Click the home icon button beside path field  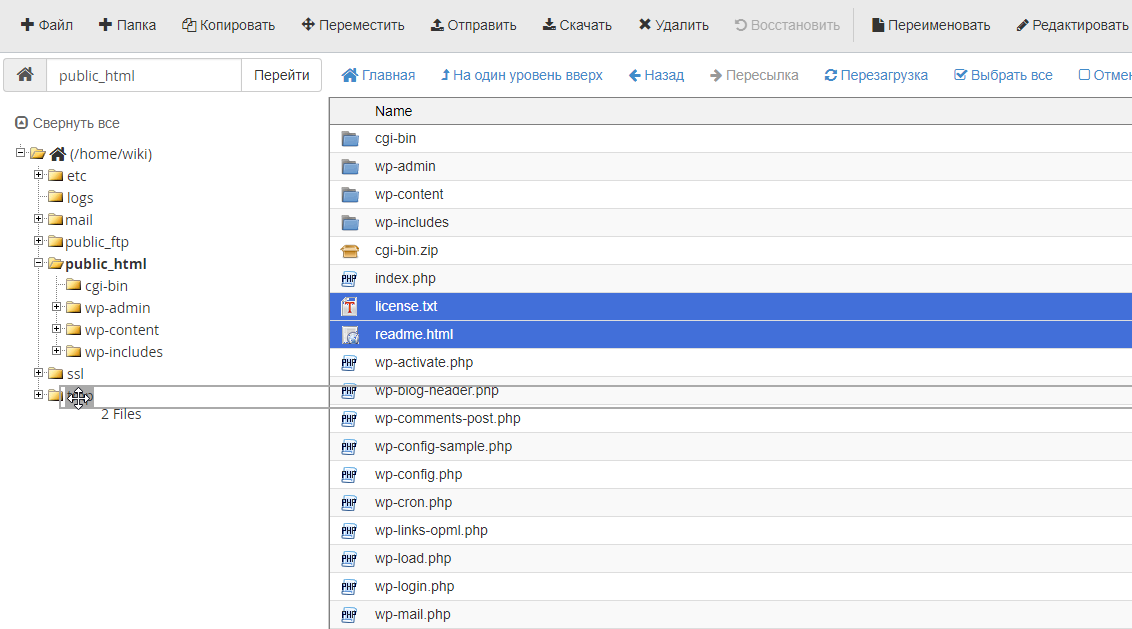click(x=25, y=75)
